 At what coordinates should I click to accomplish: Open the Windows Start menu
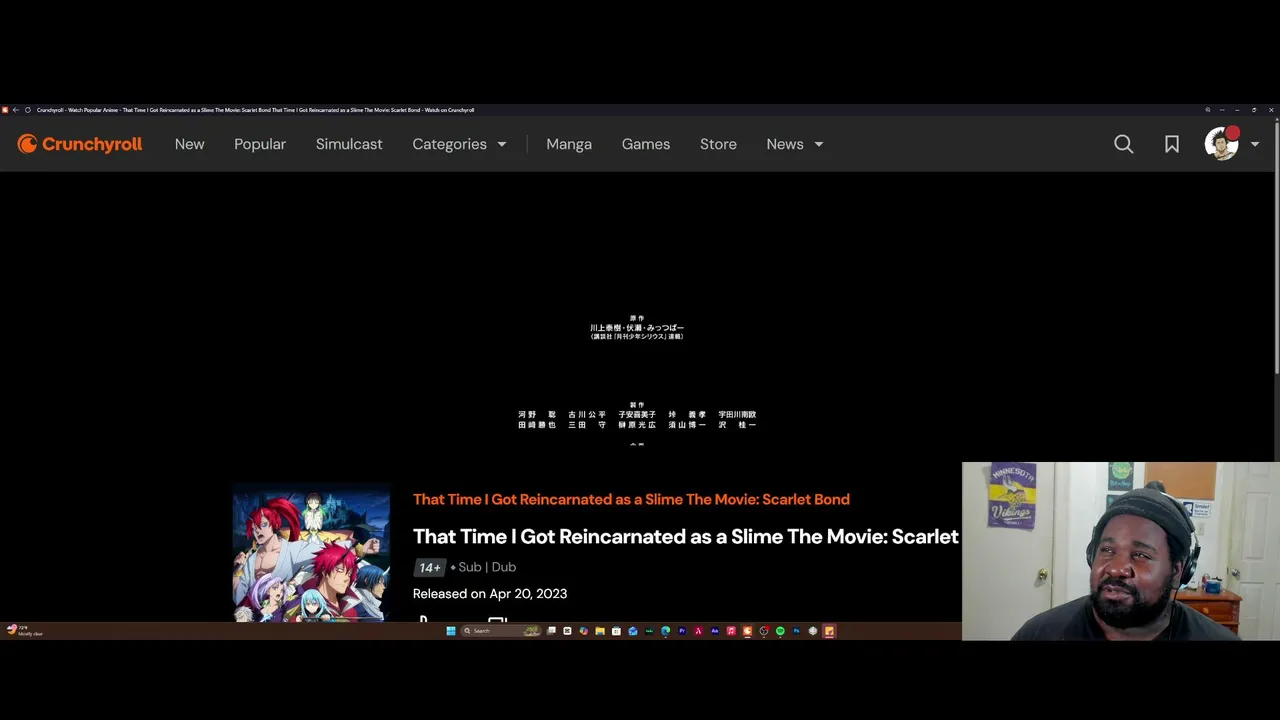click(451, 631)
